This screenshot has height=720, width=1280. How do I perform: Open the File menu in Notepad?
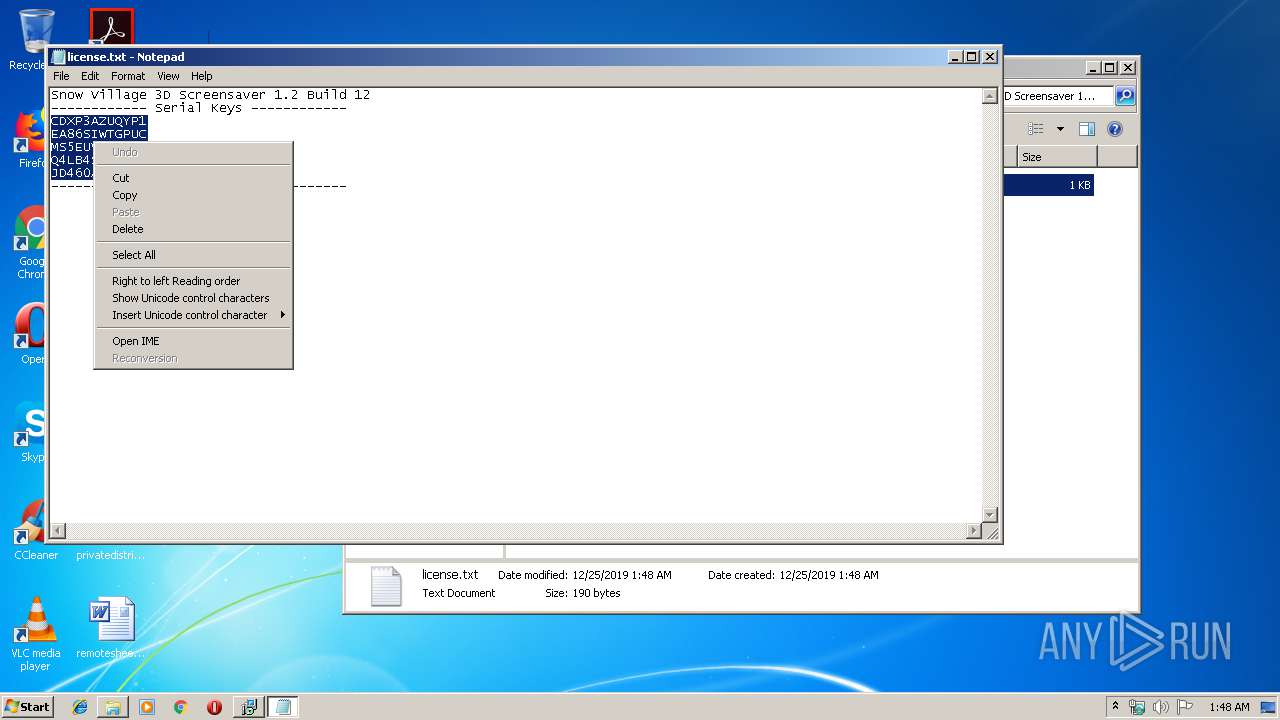click(61, 76)
